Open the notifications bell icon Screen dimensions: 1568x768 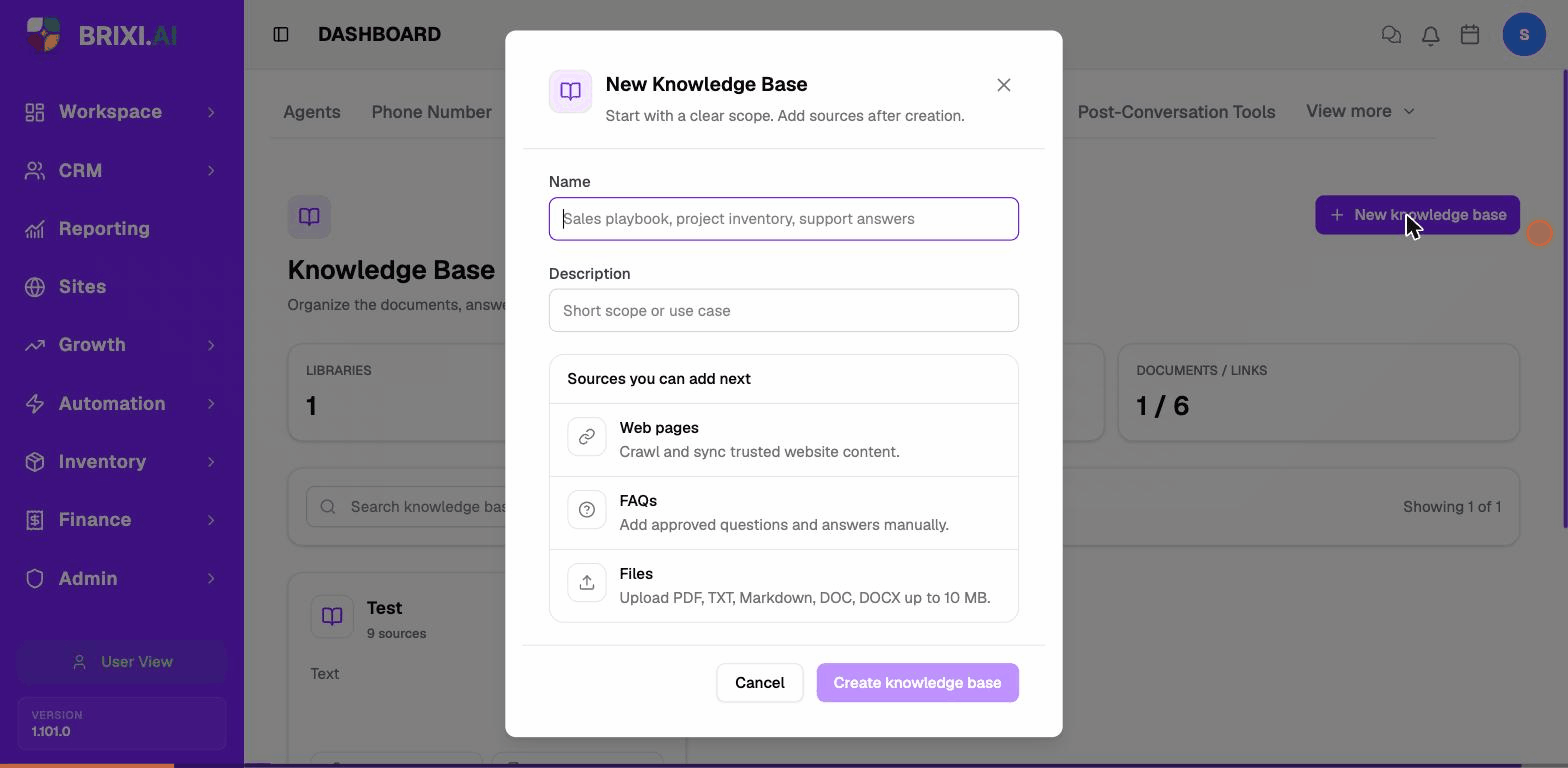(x=1431, y=35)
